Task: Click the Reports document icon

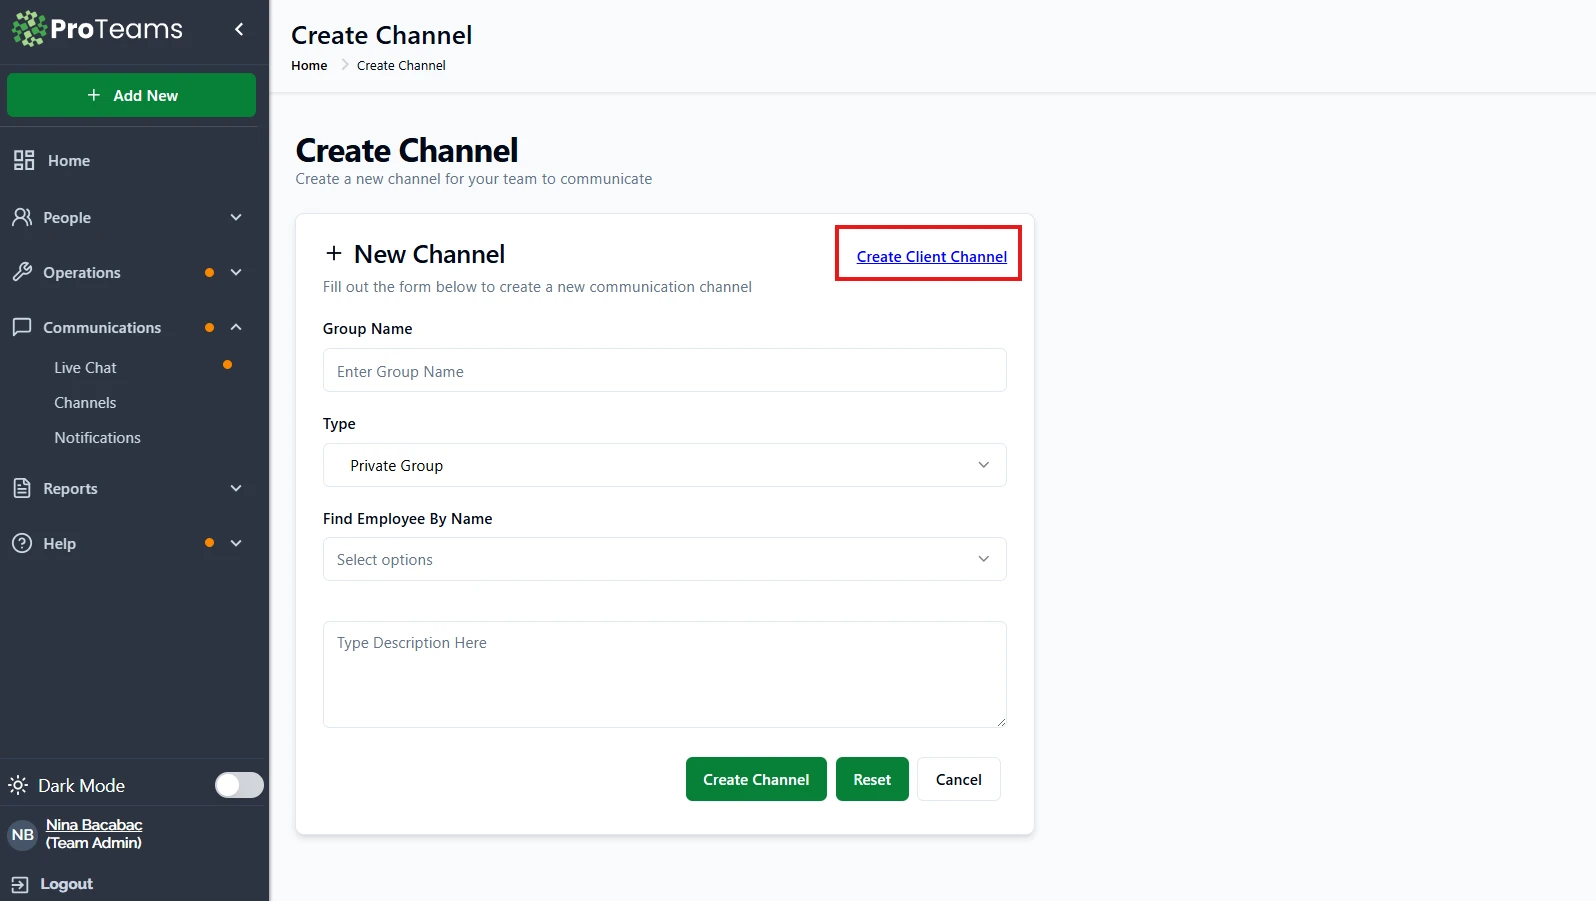Action: click(x=22, y=488)
